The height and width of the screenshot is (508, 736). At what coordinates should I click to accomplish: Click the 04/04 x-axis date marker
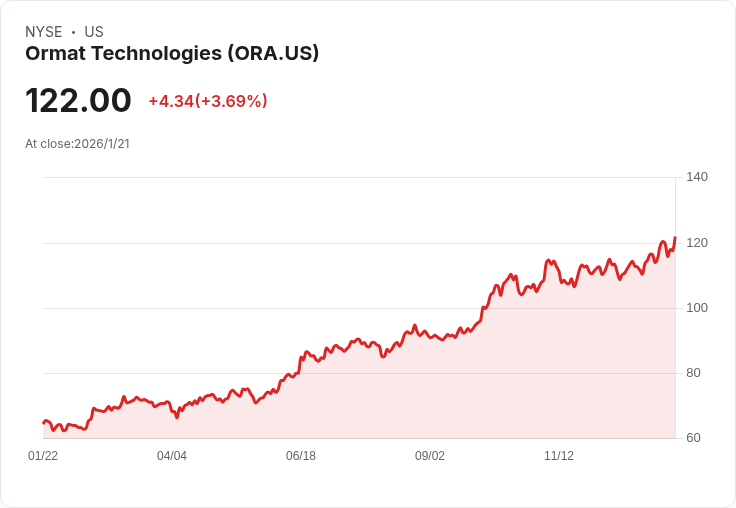tap(172, 456)
